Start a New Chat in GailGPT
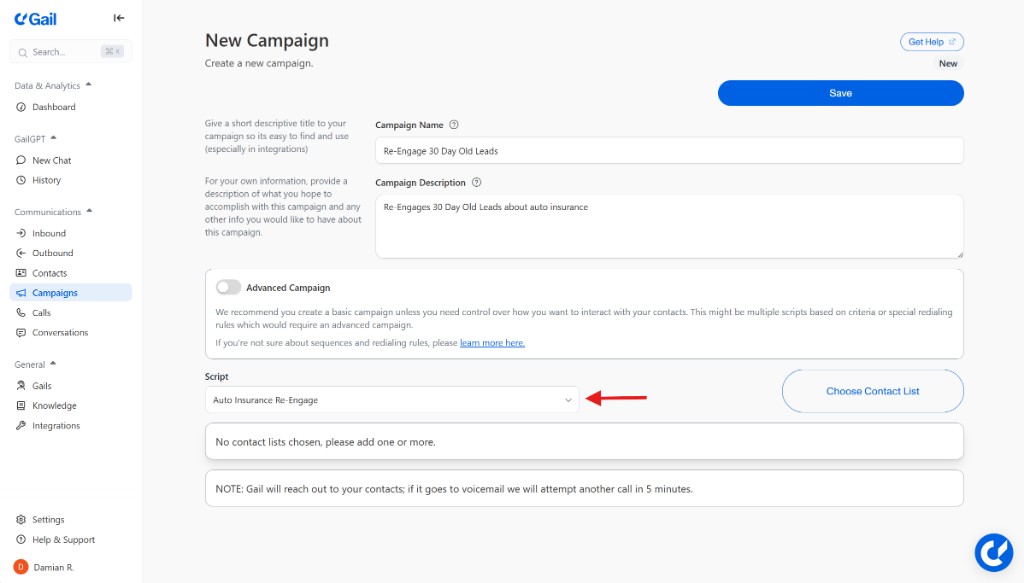 click(x=47, y=160)
